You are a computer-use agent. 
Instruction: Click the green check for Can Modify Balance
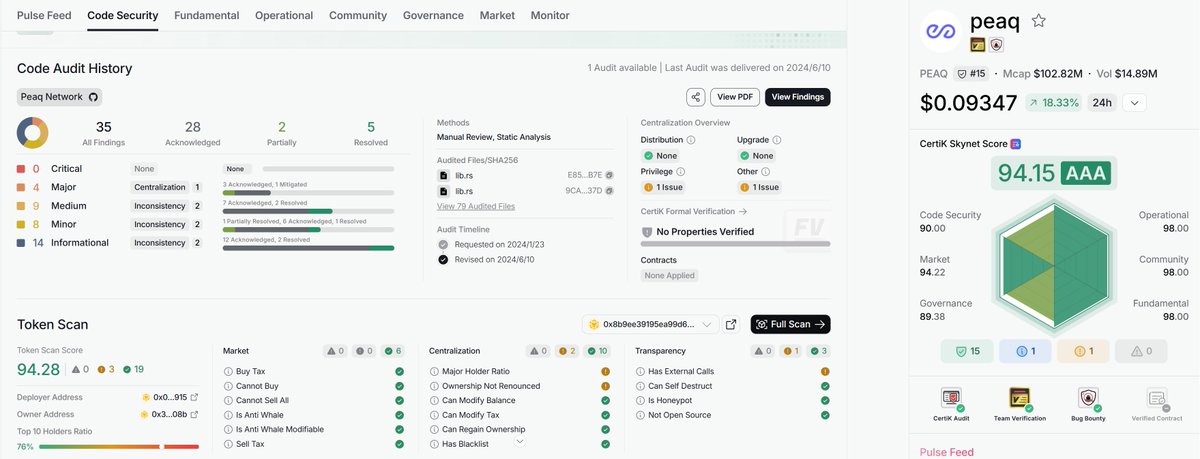pyautogui.click(x=605, y=400)
